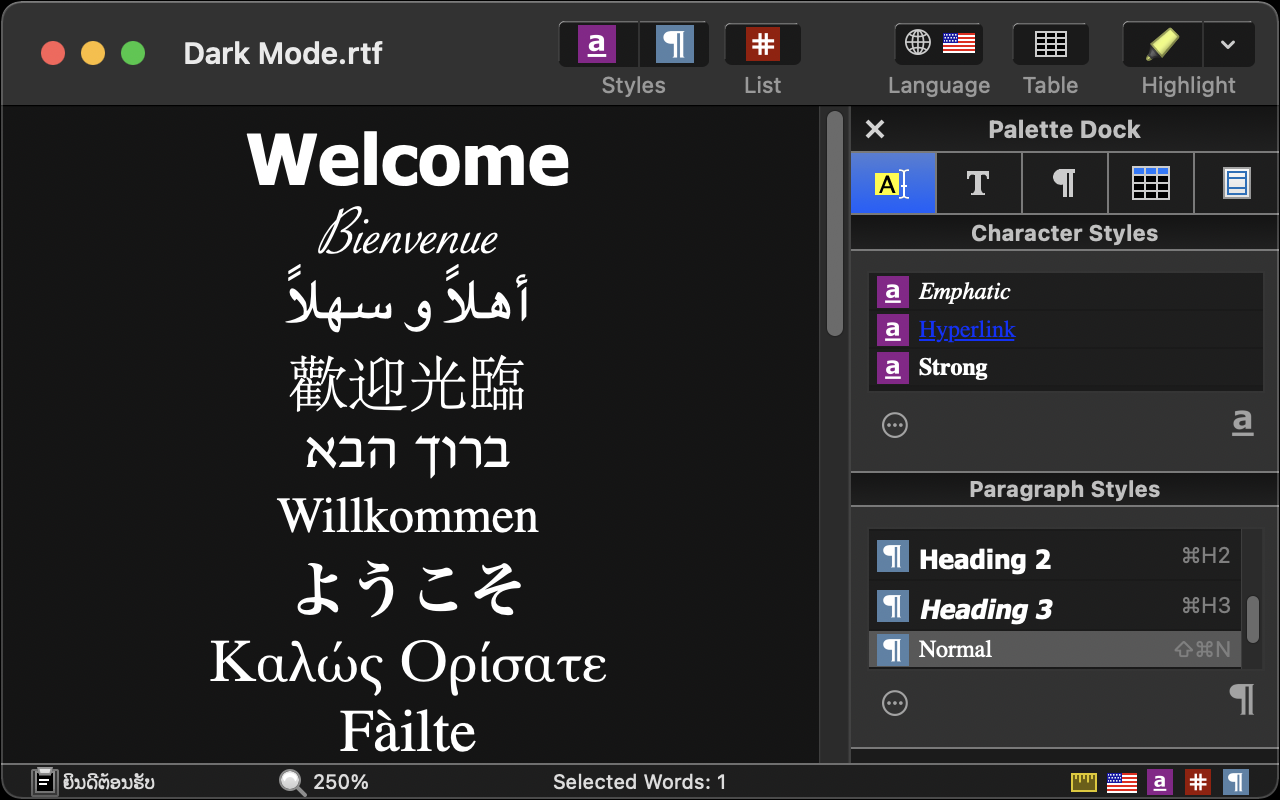Switch to the Paragraph palette tab
The width and height of the screenshot is (1280, 800).
pos(1064,184)
